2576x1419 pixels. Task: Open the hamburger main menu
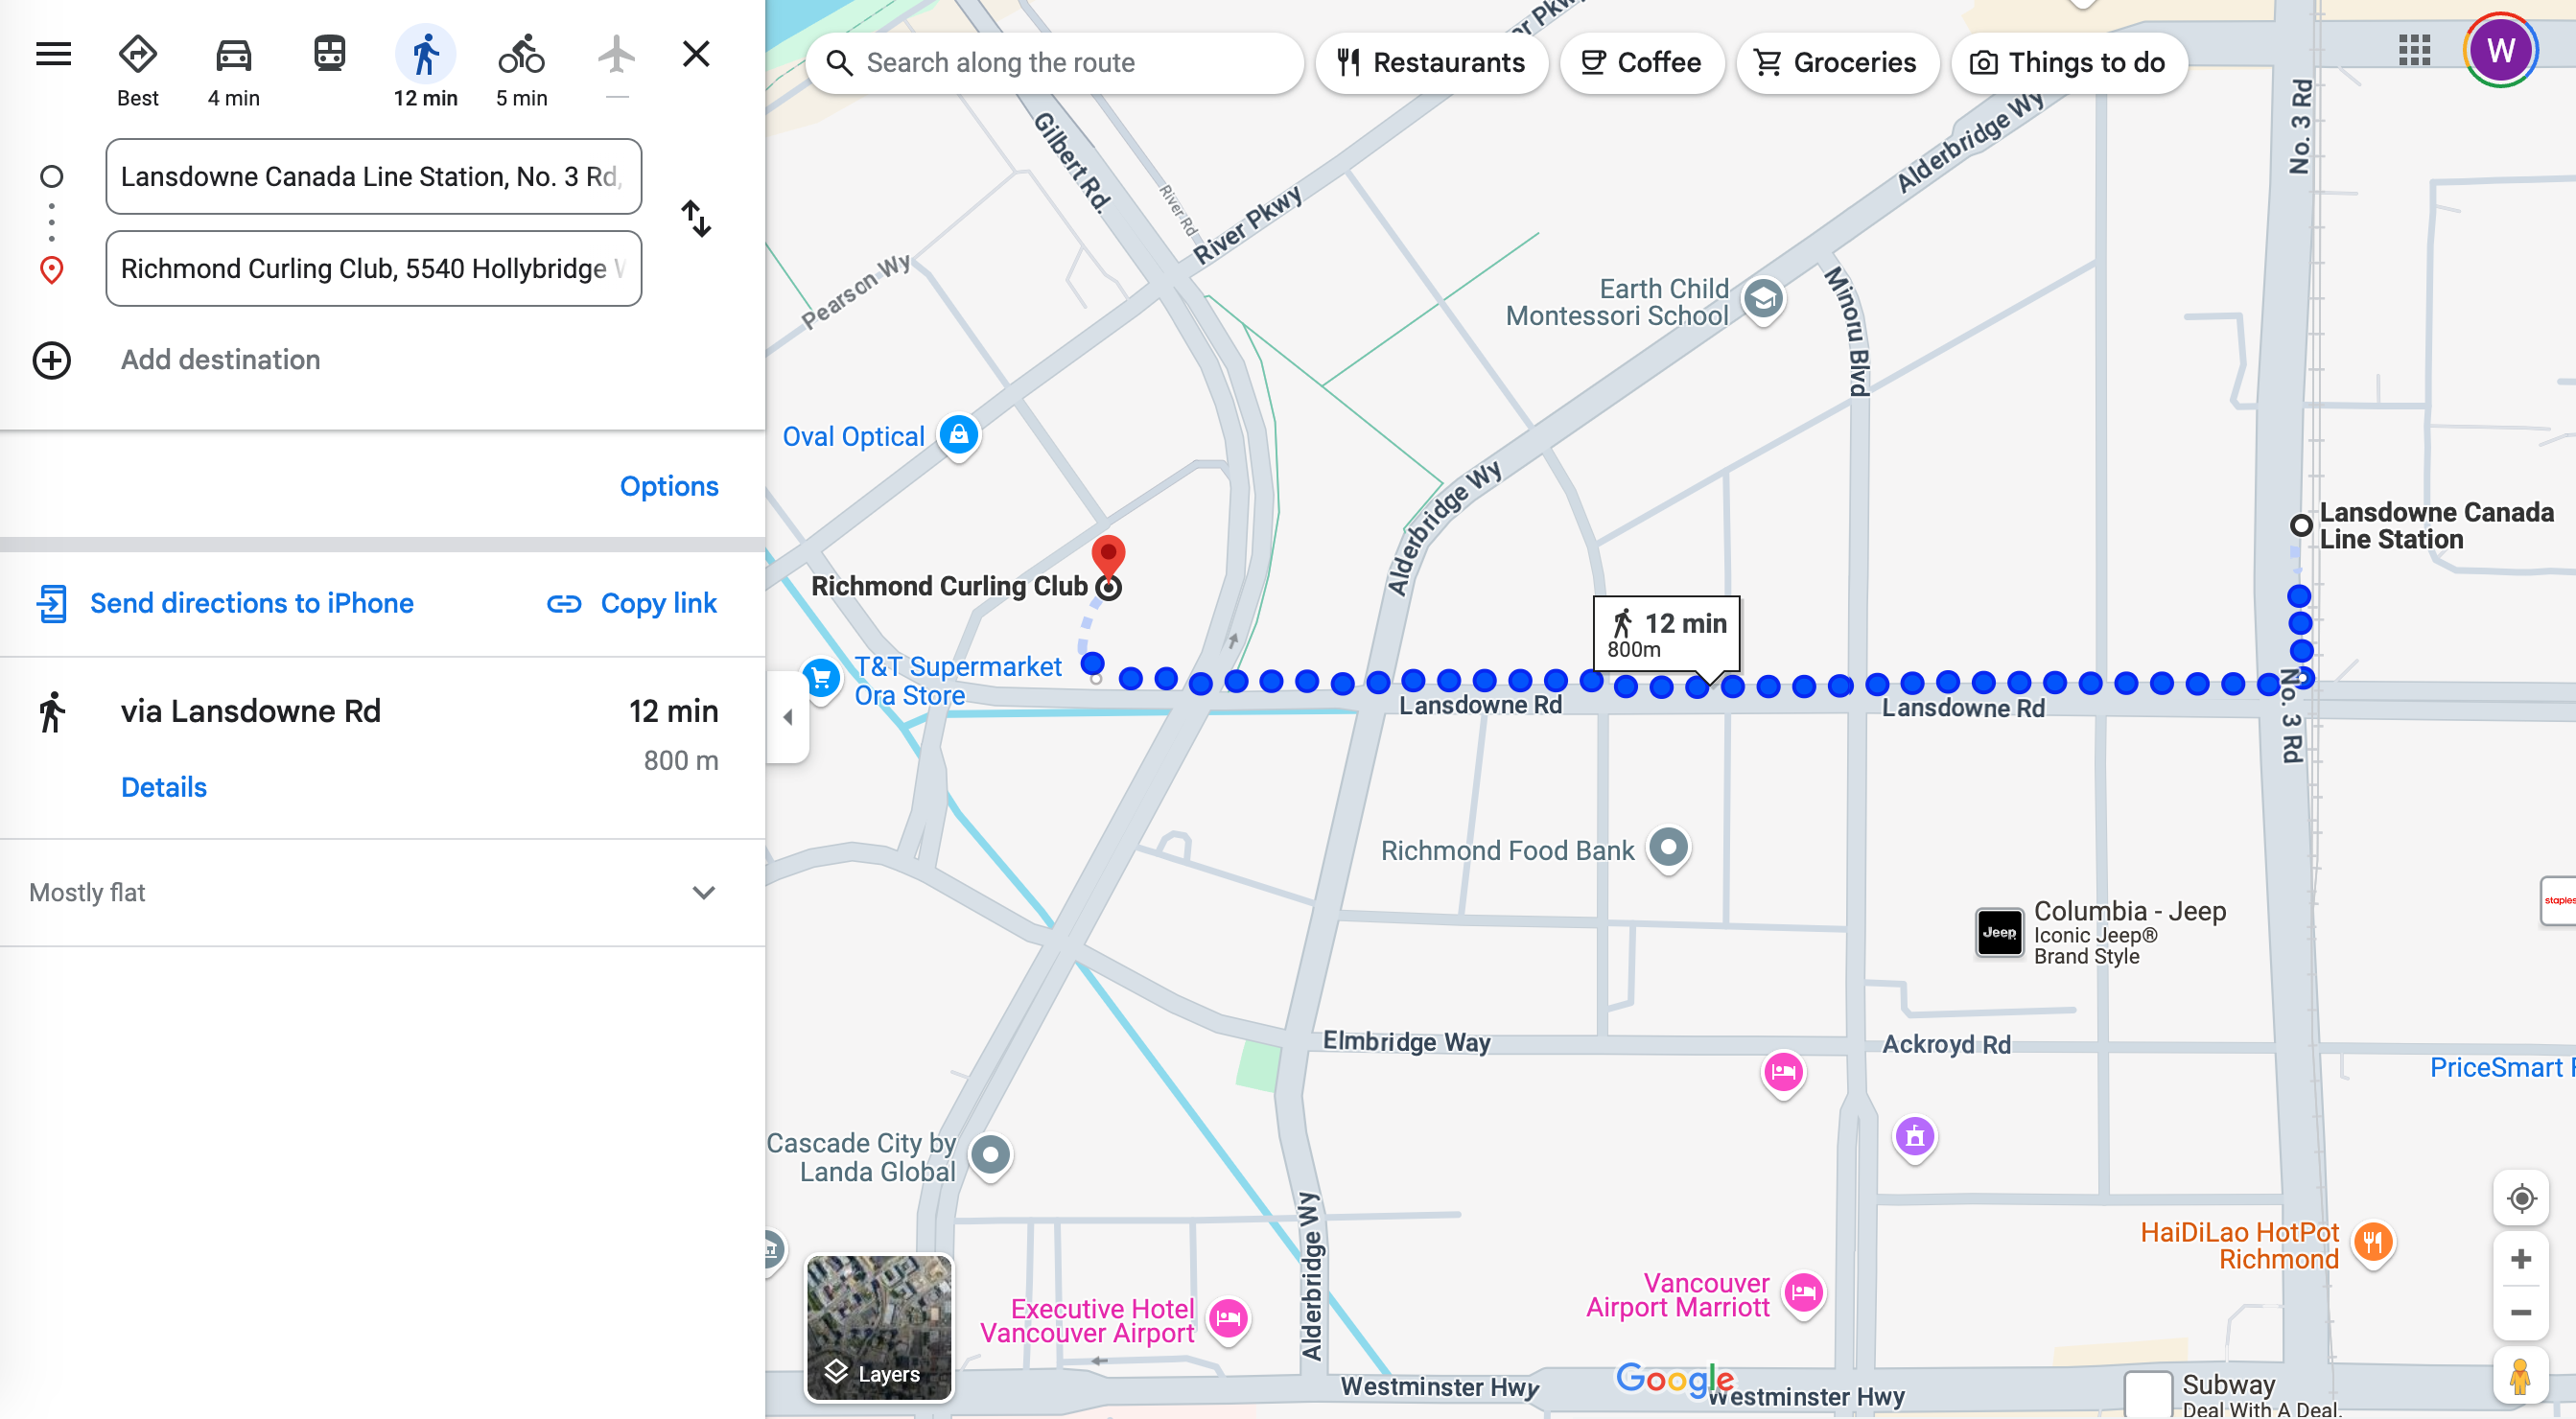click(x=53, y=54)
